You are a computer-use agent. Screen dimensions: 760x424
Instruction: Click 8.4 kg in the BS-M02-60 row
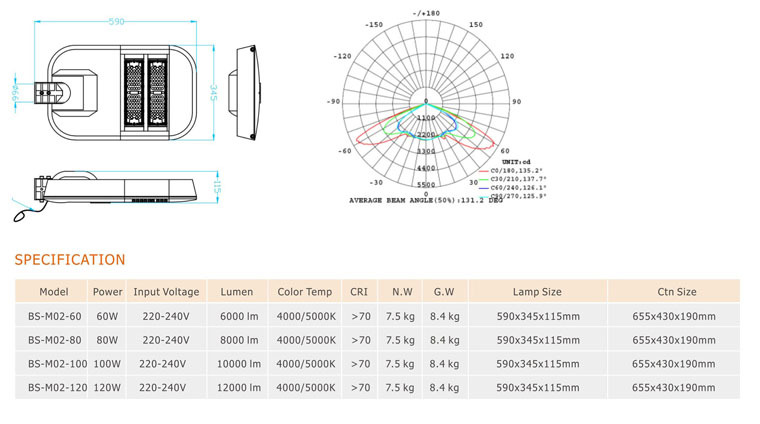444,316
